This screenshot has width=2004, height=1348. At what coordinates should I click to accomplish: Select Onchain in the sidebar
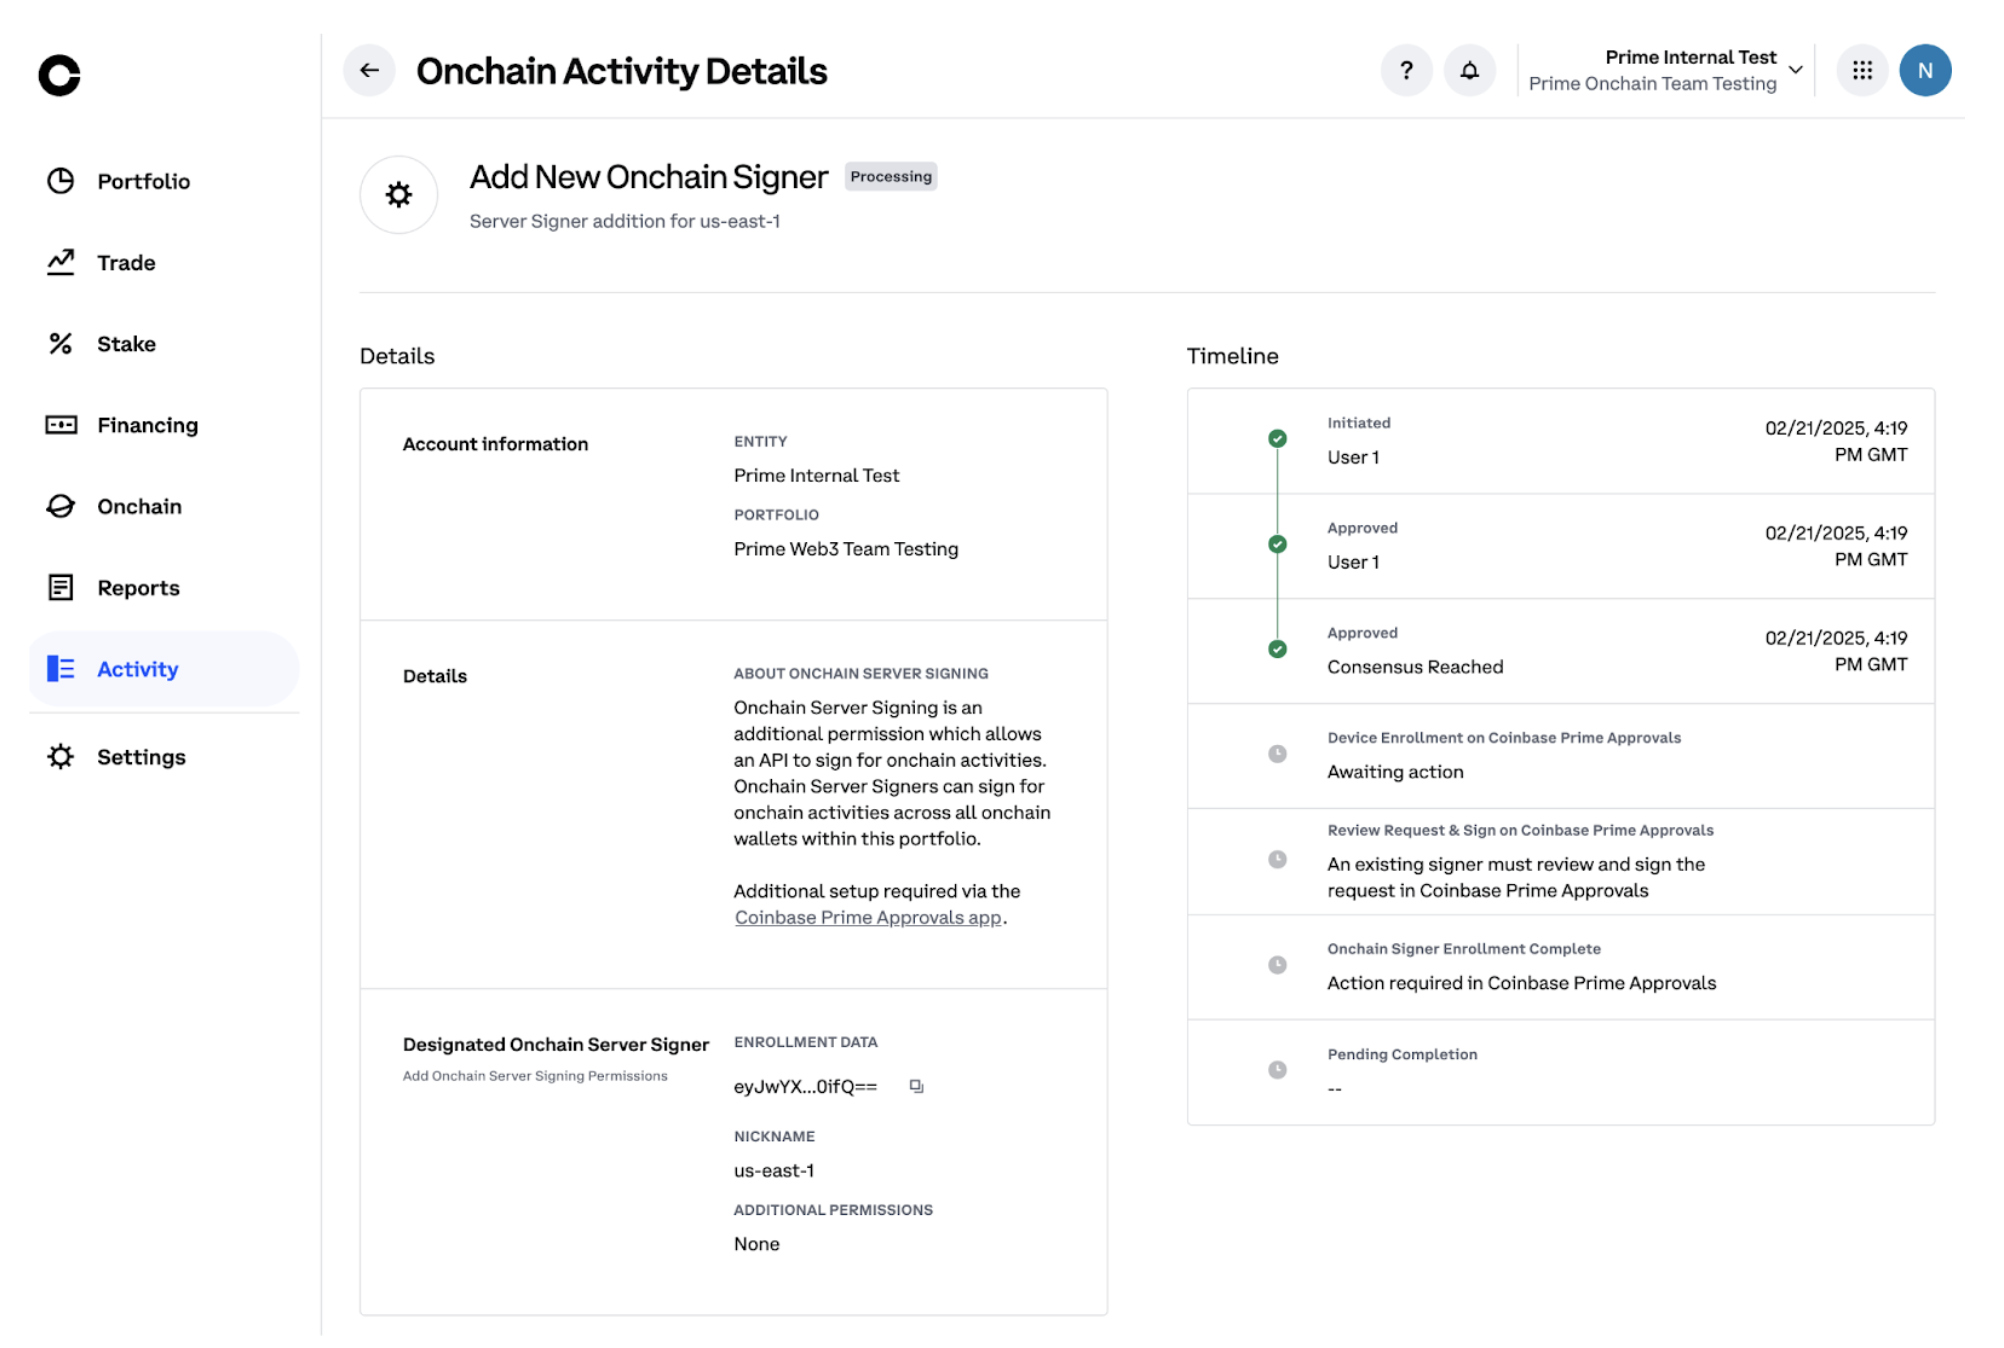point(139,506)
